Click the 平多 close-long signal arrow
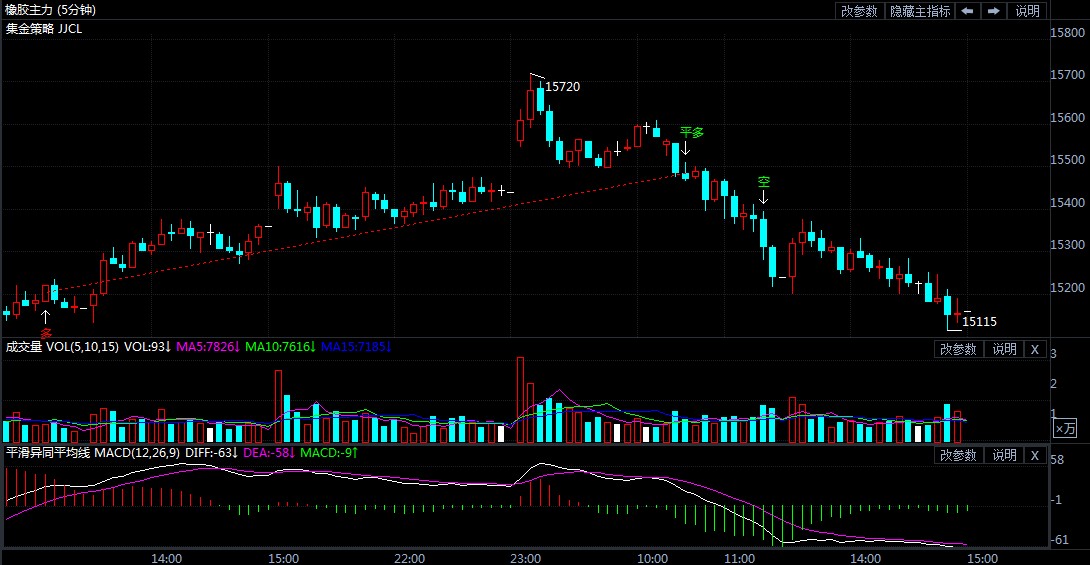The image size is (1090, 565). (685, 148)
